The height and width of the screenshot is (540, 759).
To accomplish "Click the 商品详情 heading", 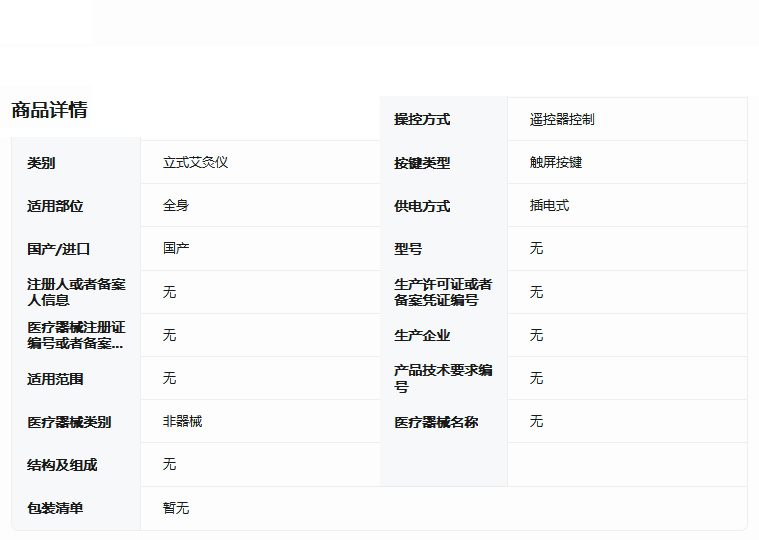I will [49, 110].
